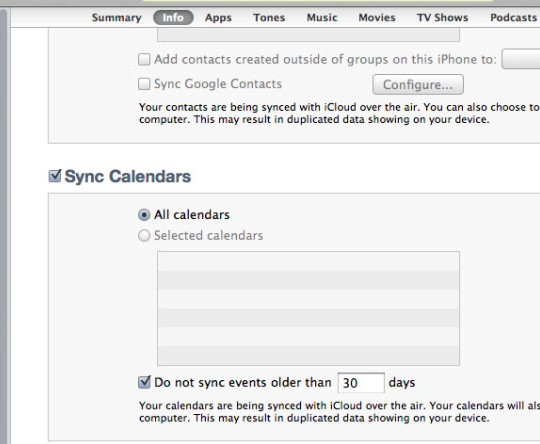Switch to the Summary tab
This screenshot has width=540, height=444.
click(116, 18)
